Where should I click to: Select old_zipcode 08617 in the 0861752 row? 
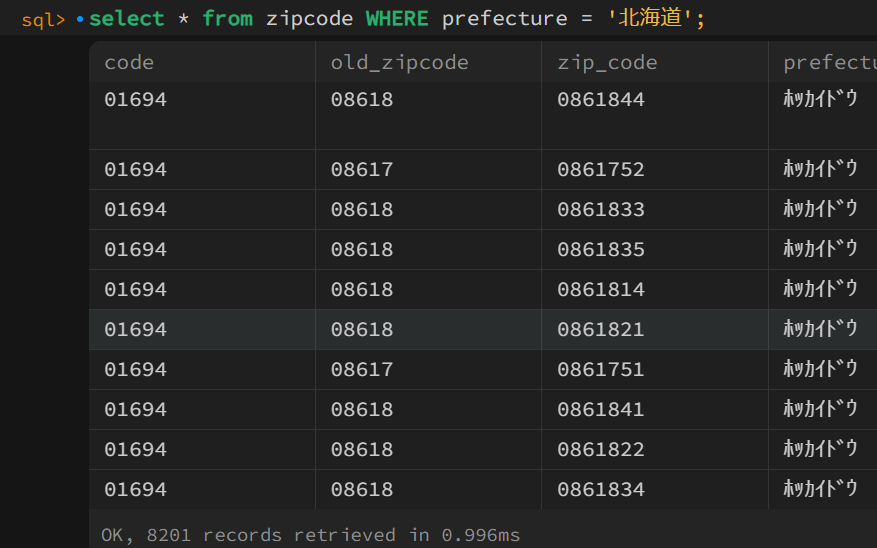(x=362, y=170)
